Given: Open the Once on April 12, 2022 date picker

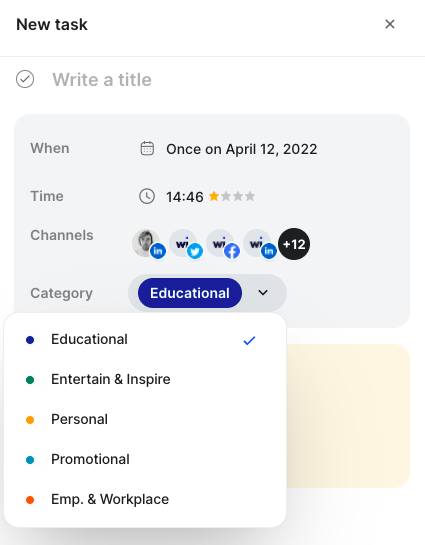Looking at the screenshot, I should click(x=242, y=149).
